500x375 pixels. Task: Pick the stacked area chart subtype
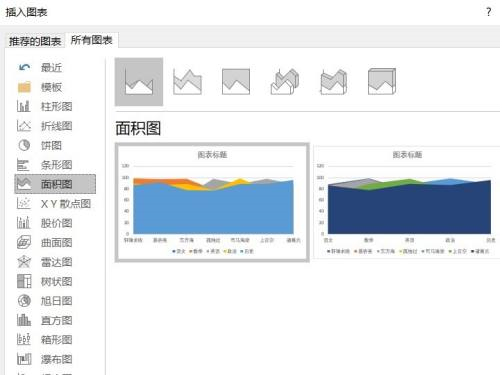pos(187,82)
